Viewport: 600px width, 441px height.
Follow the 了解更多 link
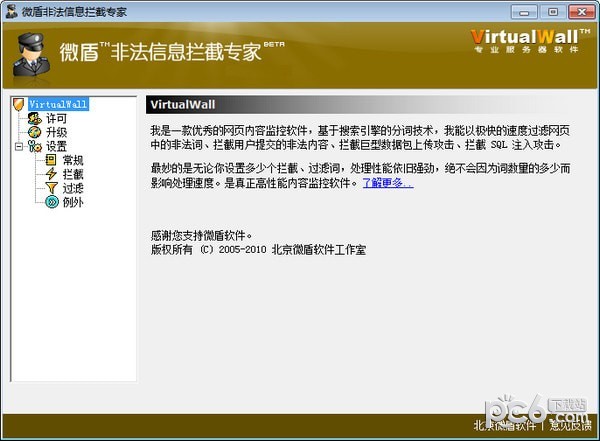click(388, 183)
